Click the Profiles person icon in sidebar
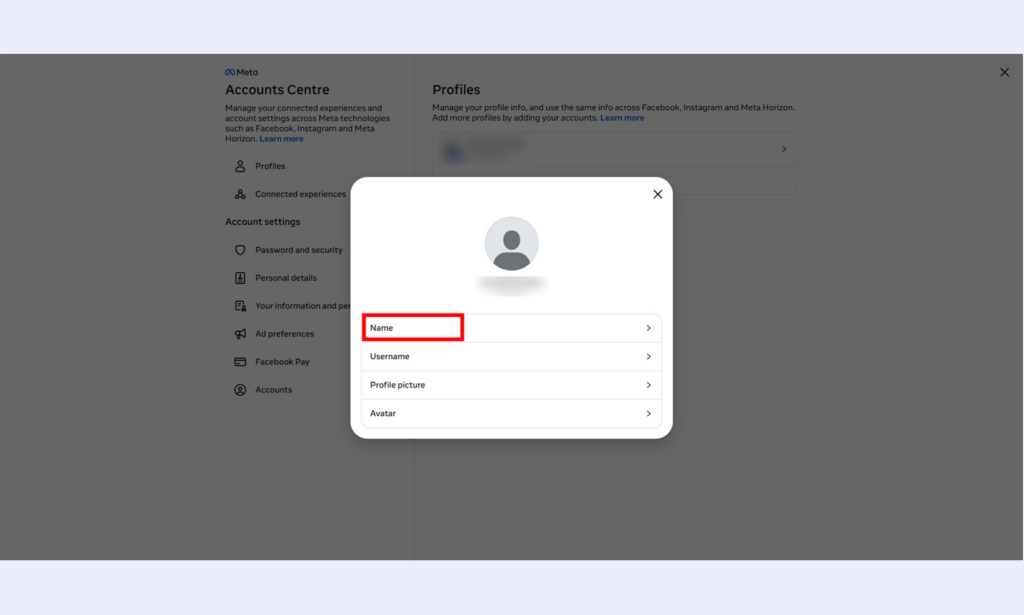 (x=240, y=166)
